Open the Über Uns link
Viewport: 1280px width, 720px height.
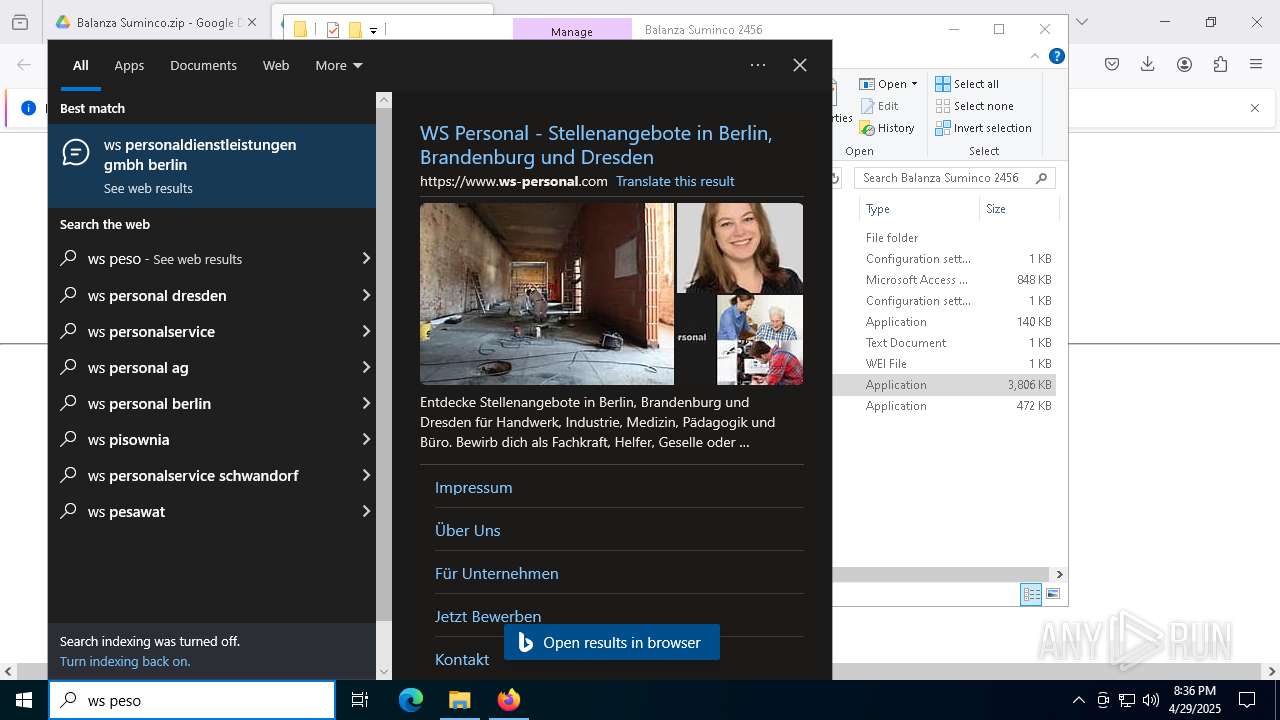click(x=467, y=530)
